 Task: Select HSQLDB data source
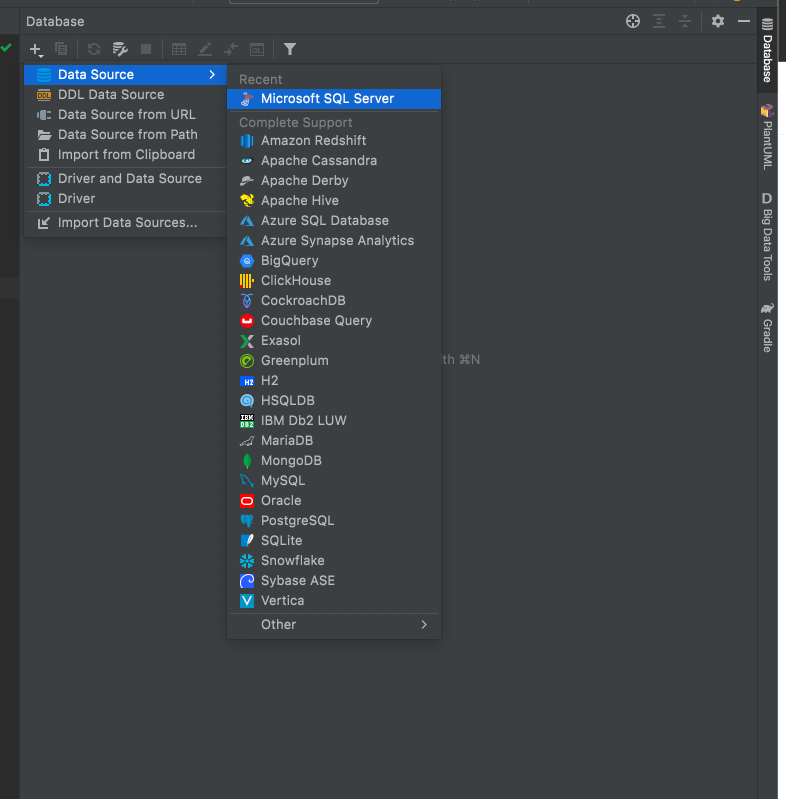coord(334,401)
